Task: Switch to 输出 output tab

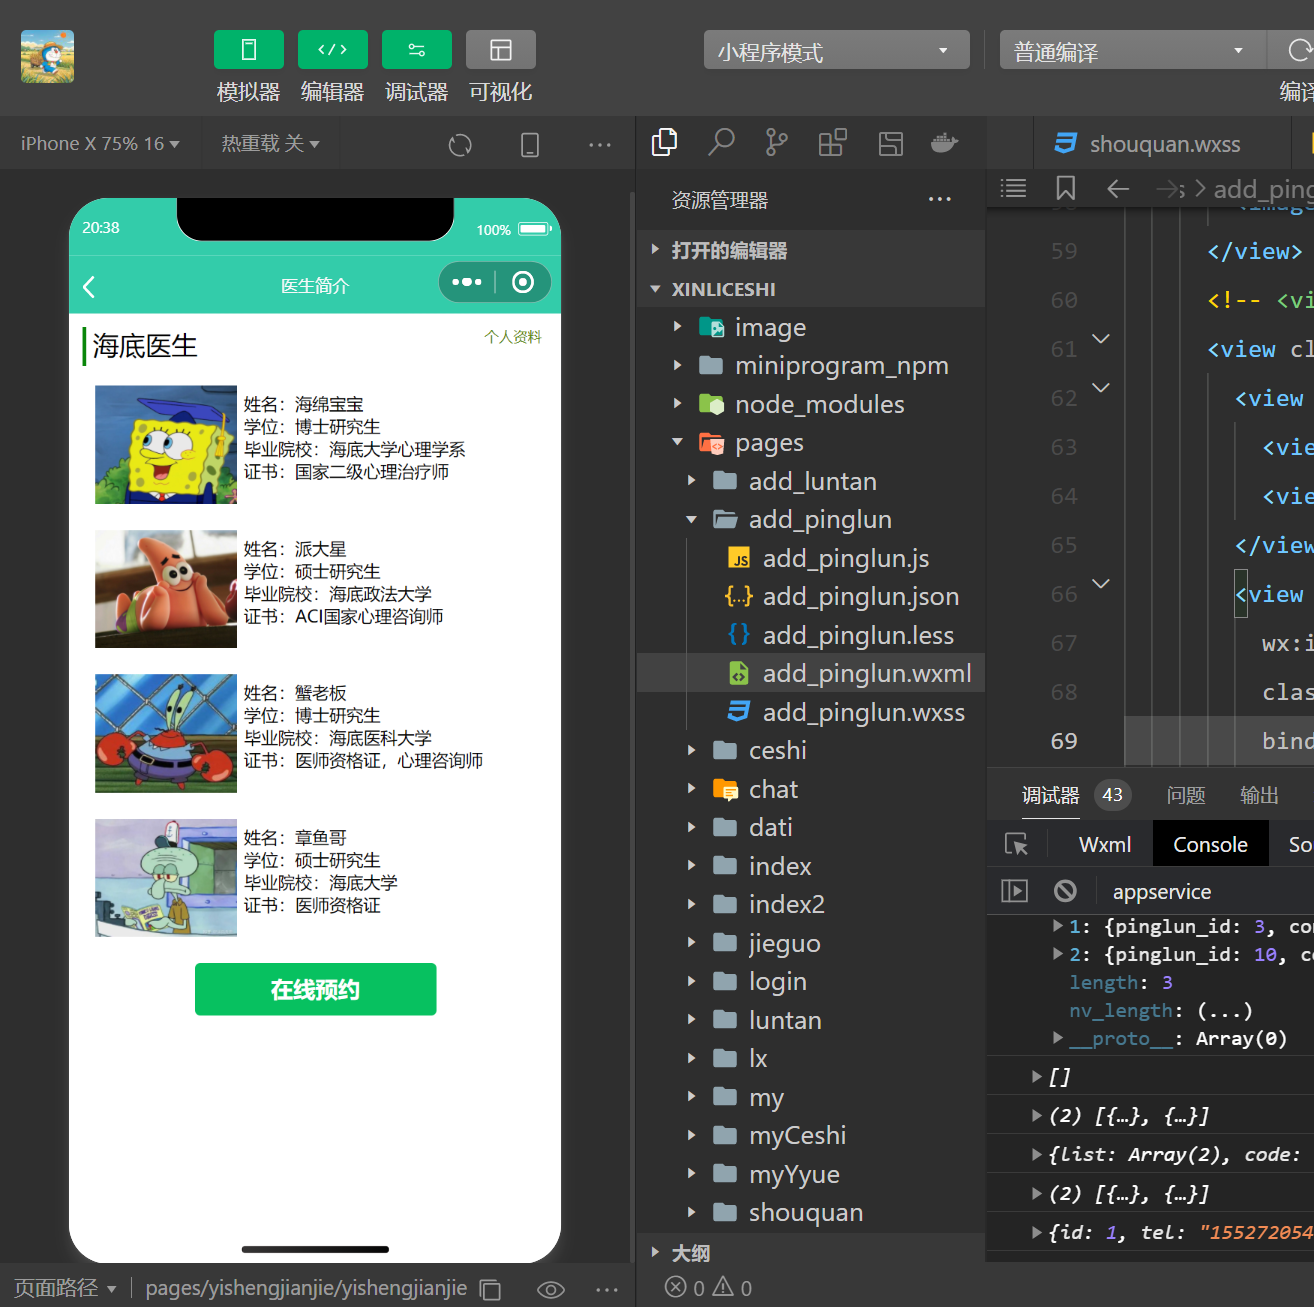Action: point(1259,795)
